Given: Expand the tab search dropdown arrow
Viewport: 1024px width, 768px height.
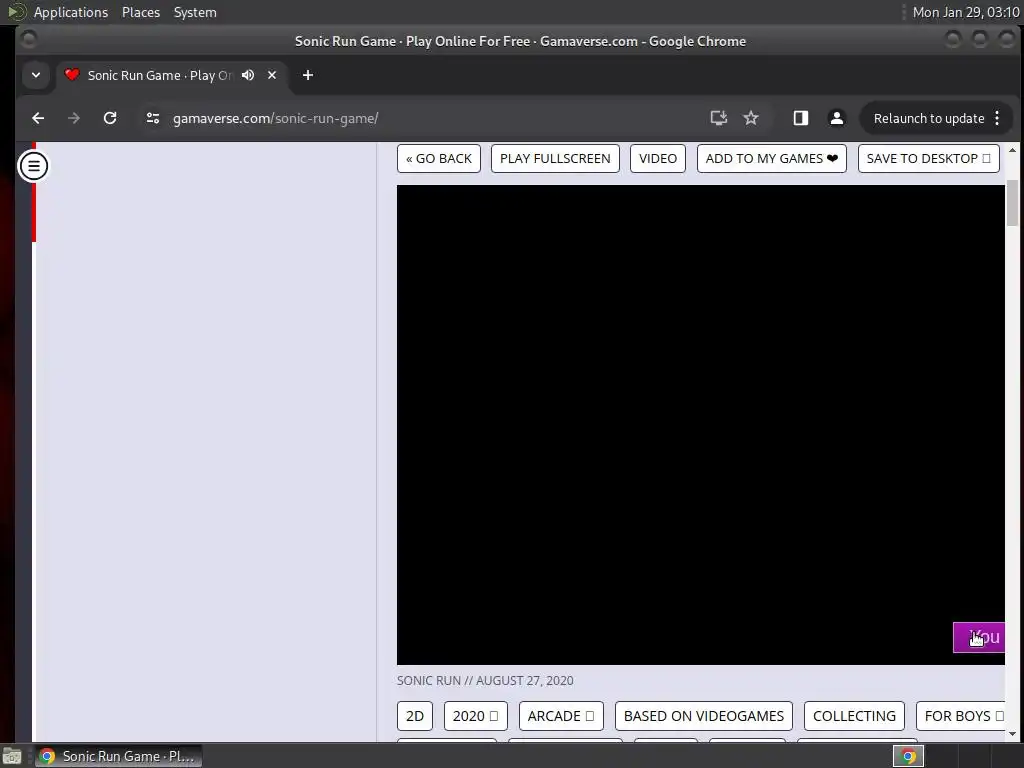Looking at the screenshot, I should coord(36,75).
